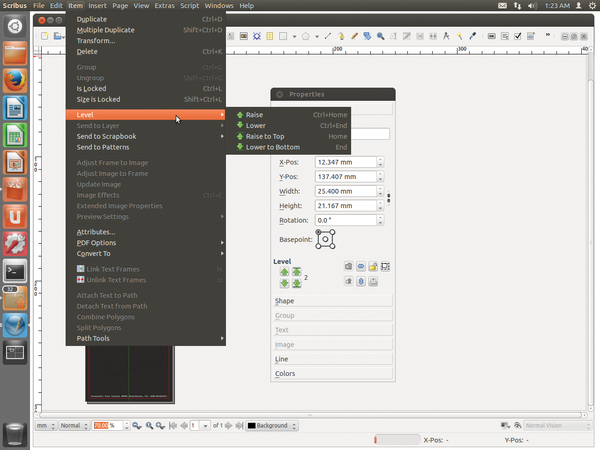
Task: Expand the Line section in Properties
Action: [x=333, y=359]
